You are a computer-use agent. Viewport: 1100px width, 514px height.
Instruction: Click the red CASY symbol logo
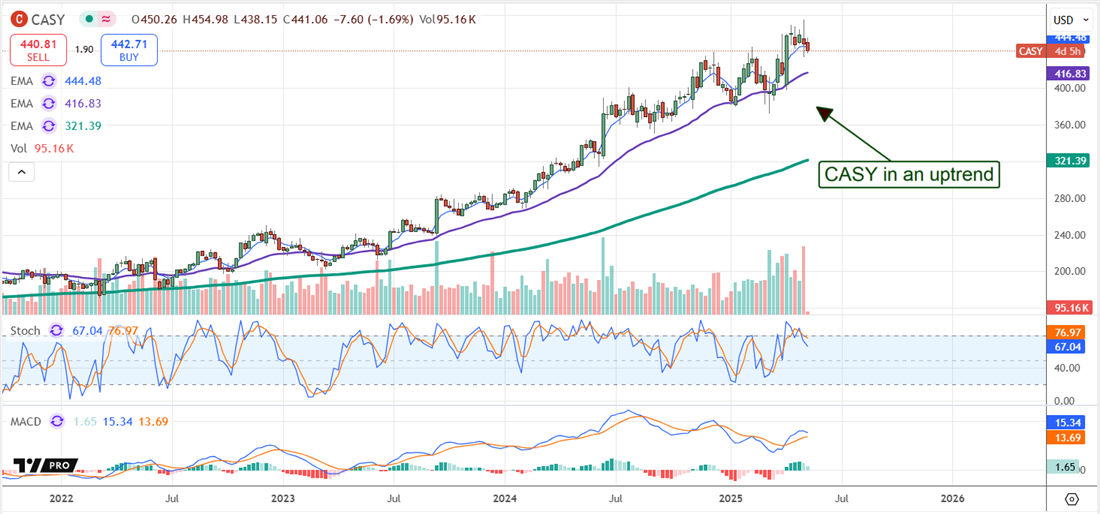click(17, 18)
